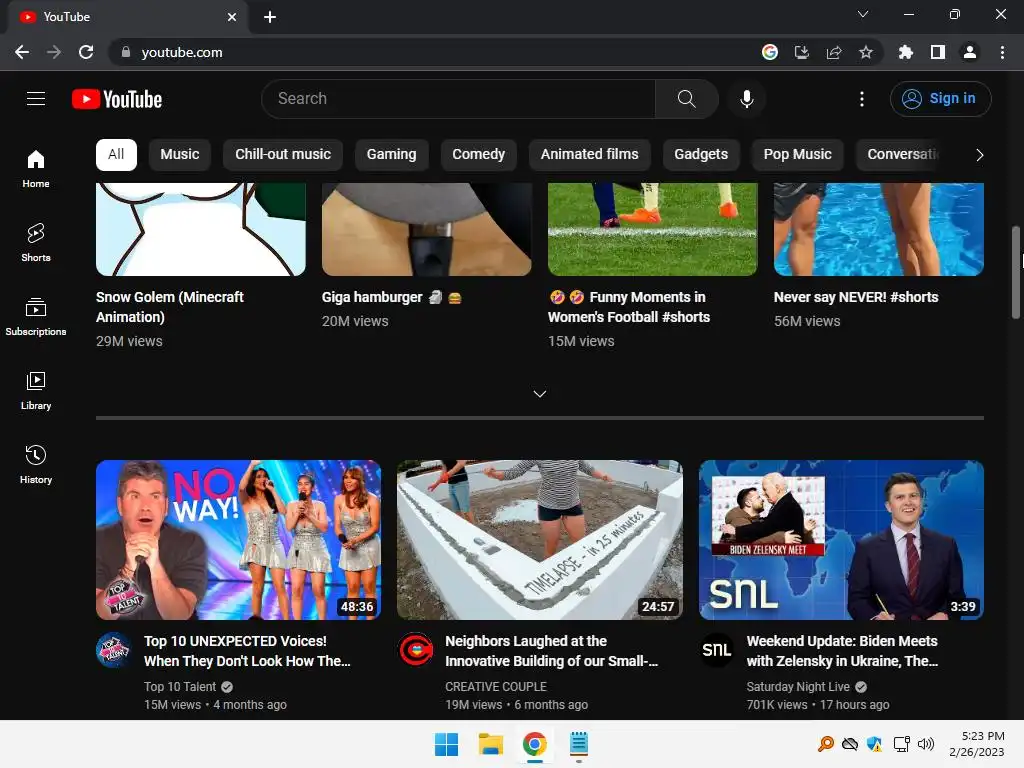Click page vertical scrollbar thumb
1024x768 pixels.
point(1016,272)
